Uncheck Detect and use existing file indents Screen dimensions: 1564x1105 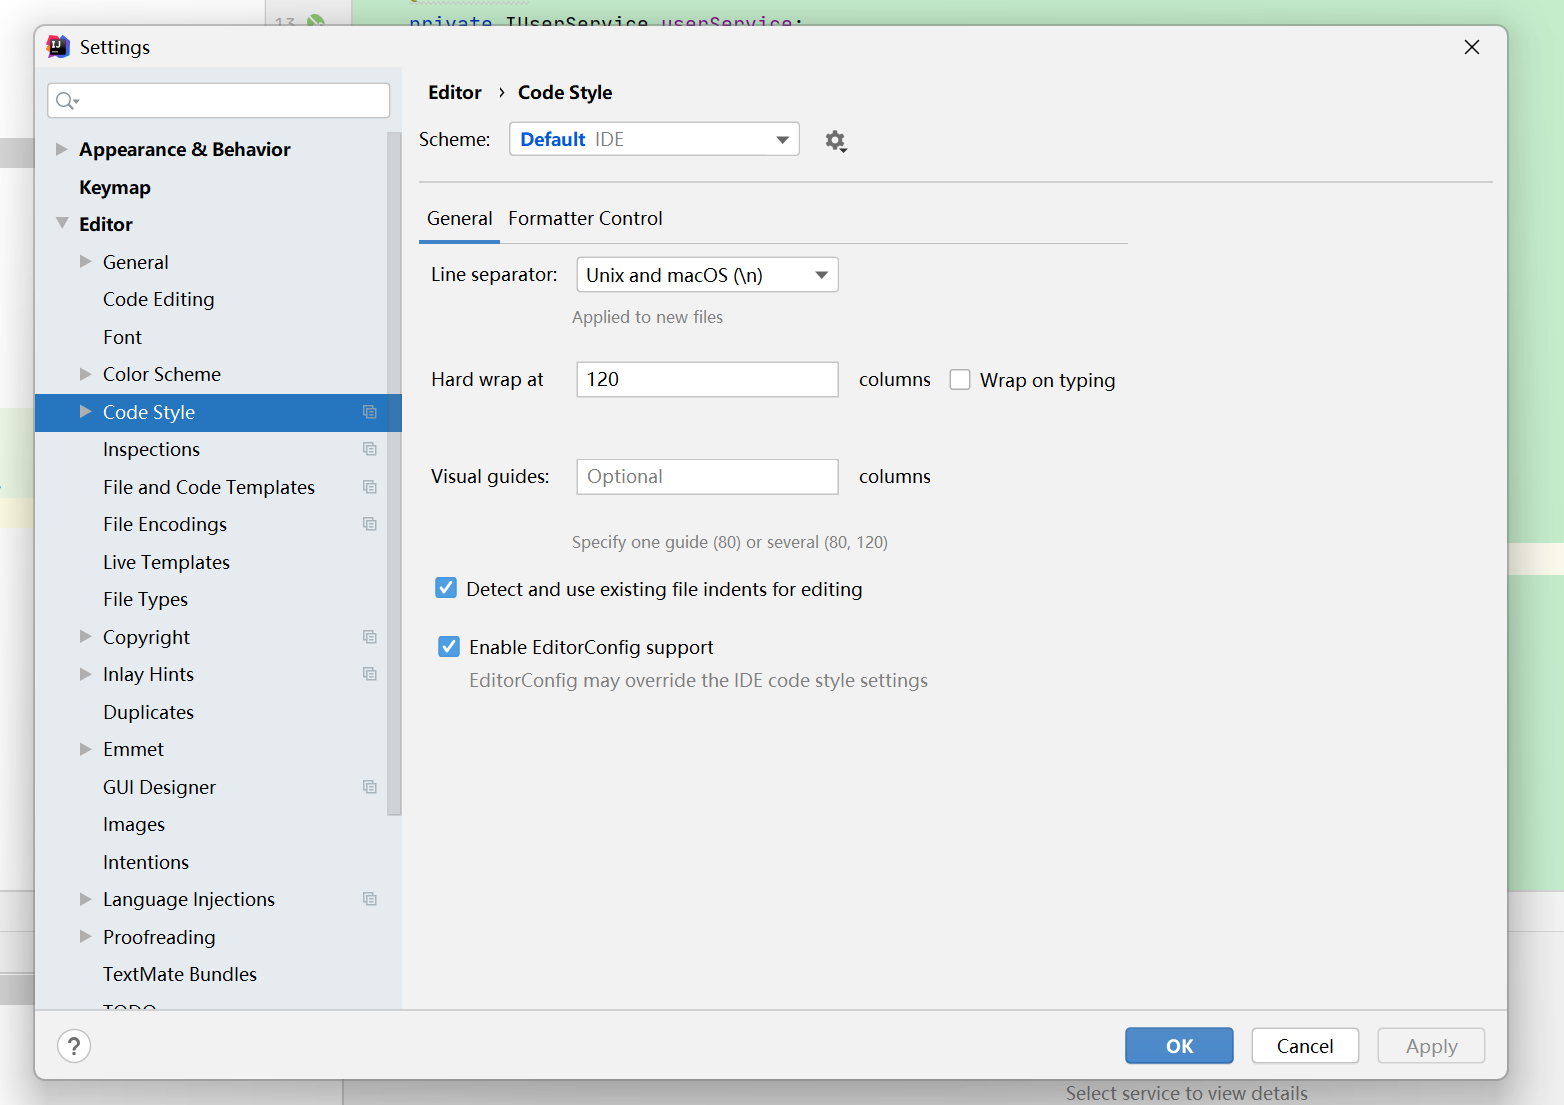click(x=446, y=588)
